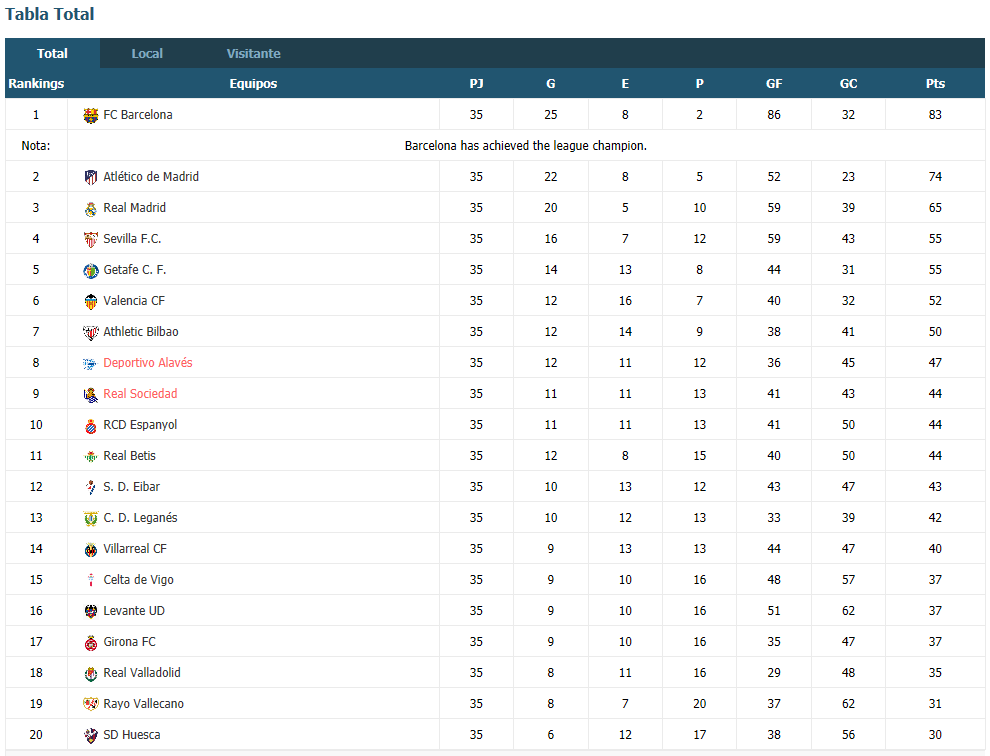Click the 'Barcelona has achieved the league champion.' note
This screenshot has height=756, width=990.
click(x=526, y=145)
